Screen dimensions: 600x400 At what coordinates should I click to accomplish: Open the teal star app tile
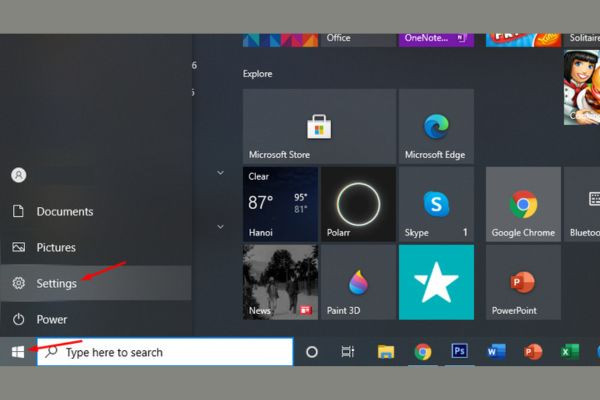[436, 282]
